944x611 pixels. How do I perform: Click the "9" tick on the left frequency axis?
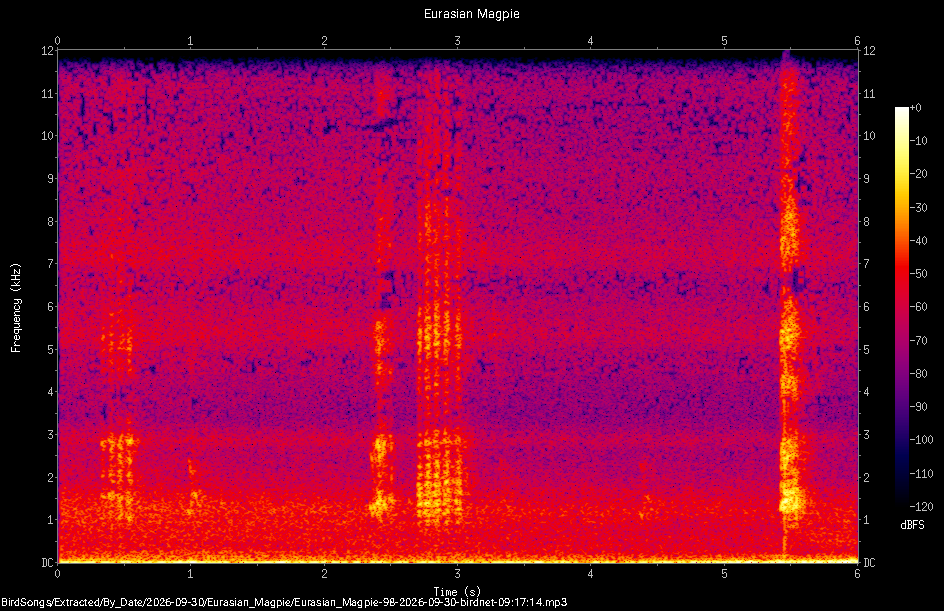50,179
